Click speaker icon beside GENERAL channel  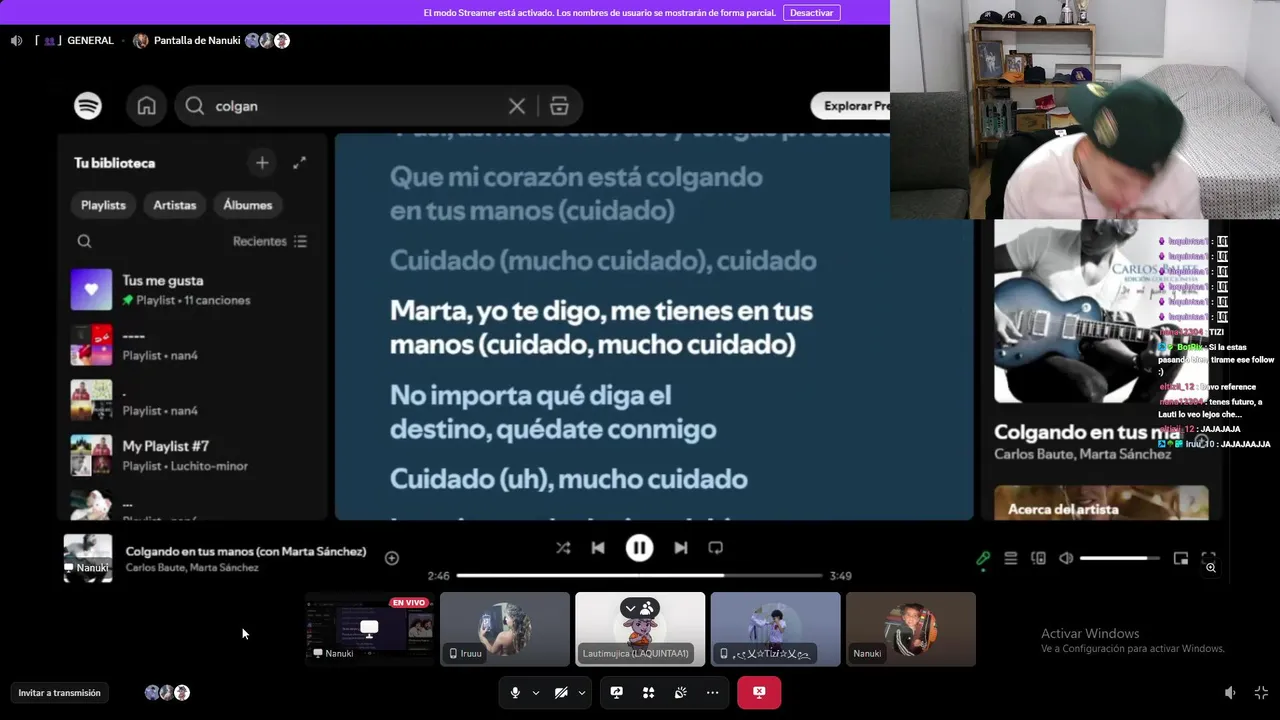(x=16, y=41)
